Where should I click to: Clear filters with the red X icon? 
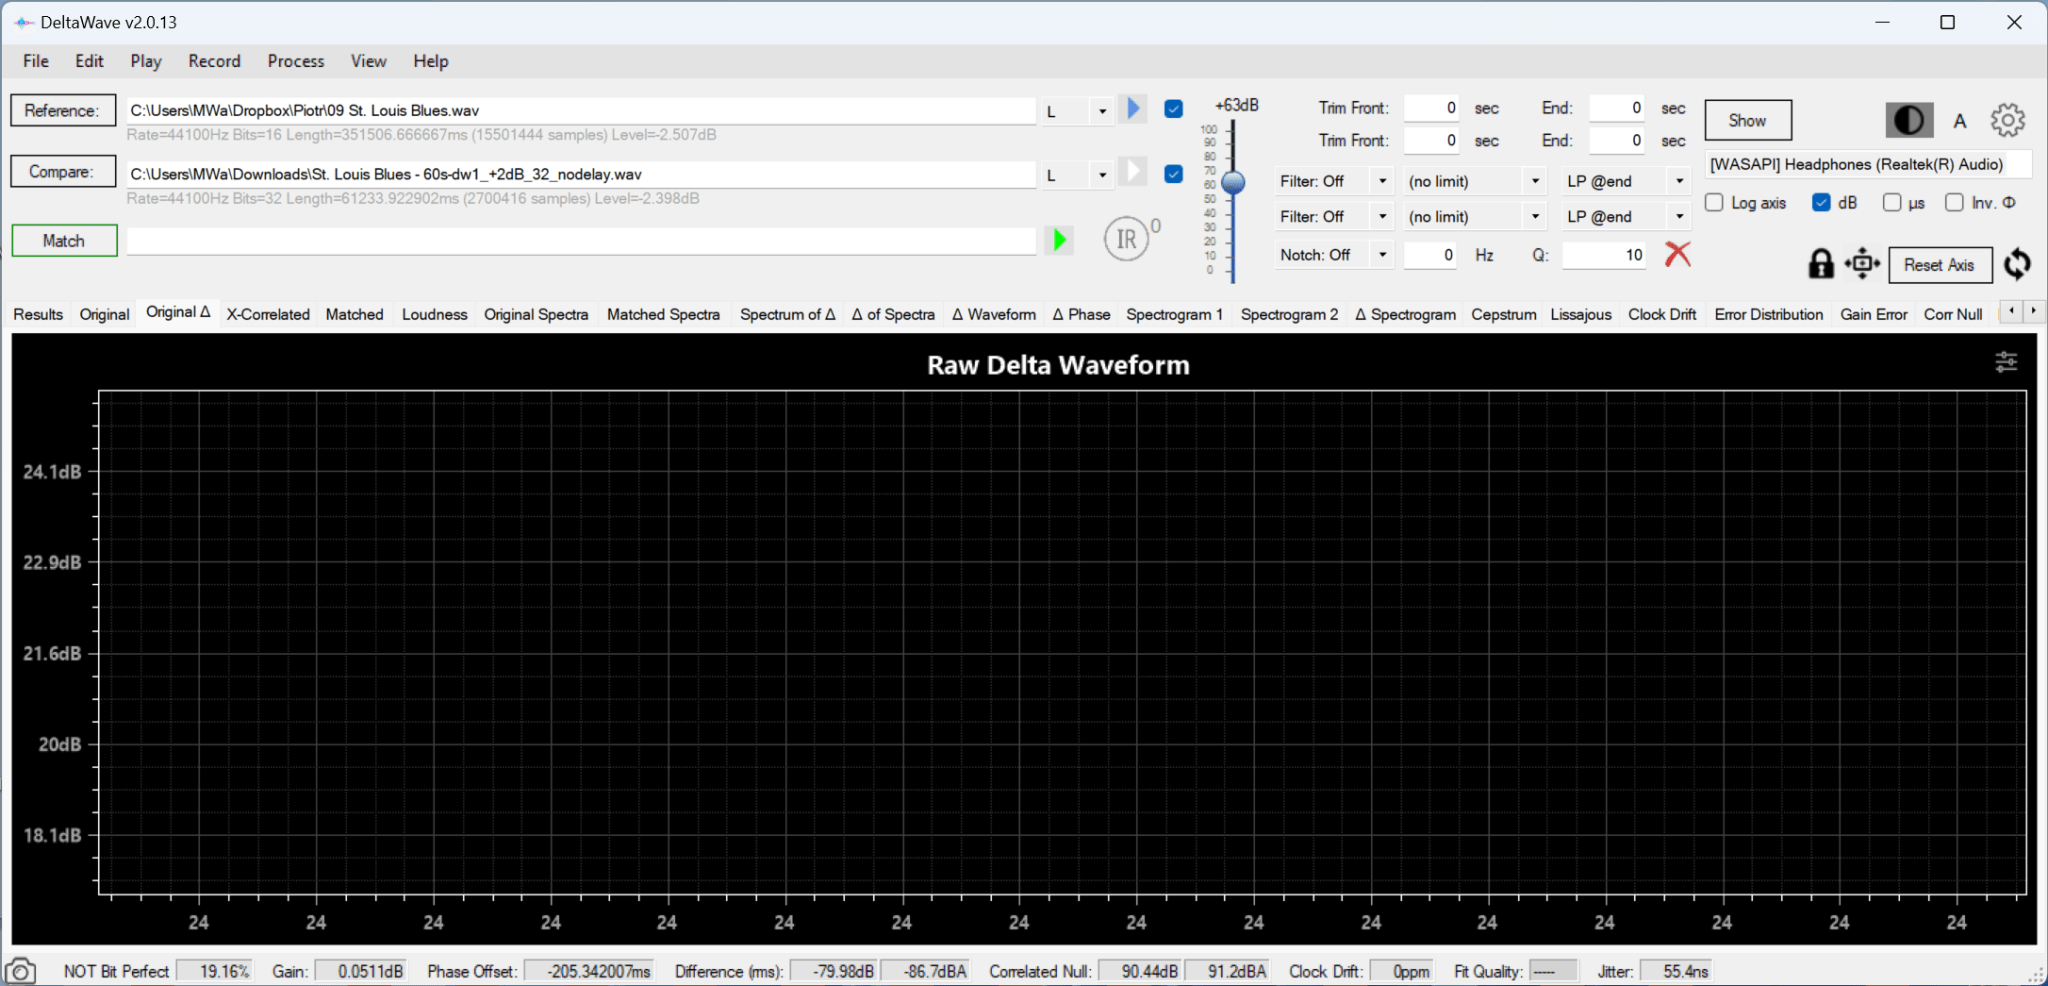tap(1678, 254)
